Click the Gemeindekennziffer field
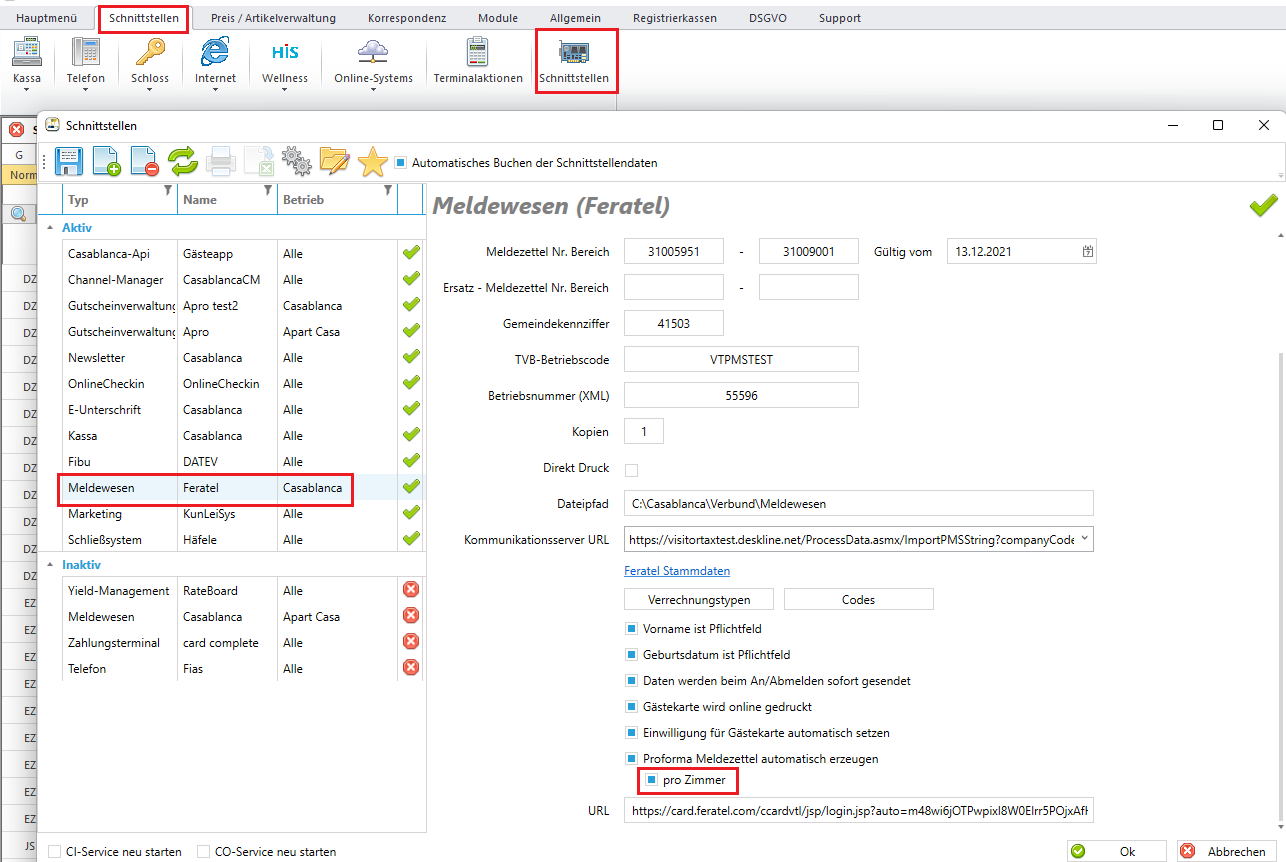 (x=674, y=323)
